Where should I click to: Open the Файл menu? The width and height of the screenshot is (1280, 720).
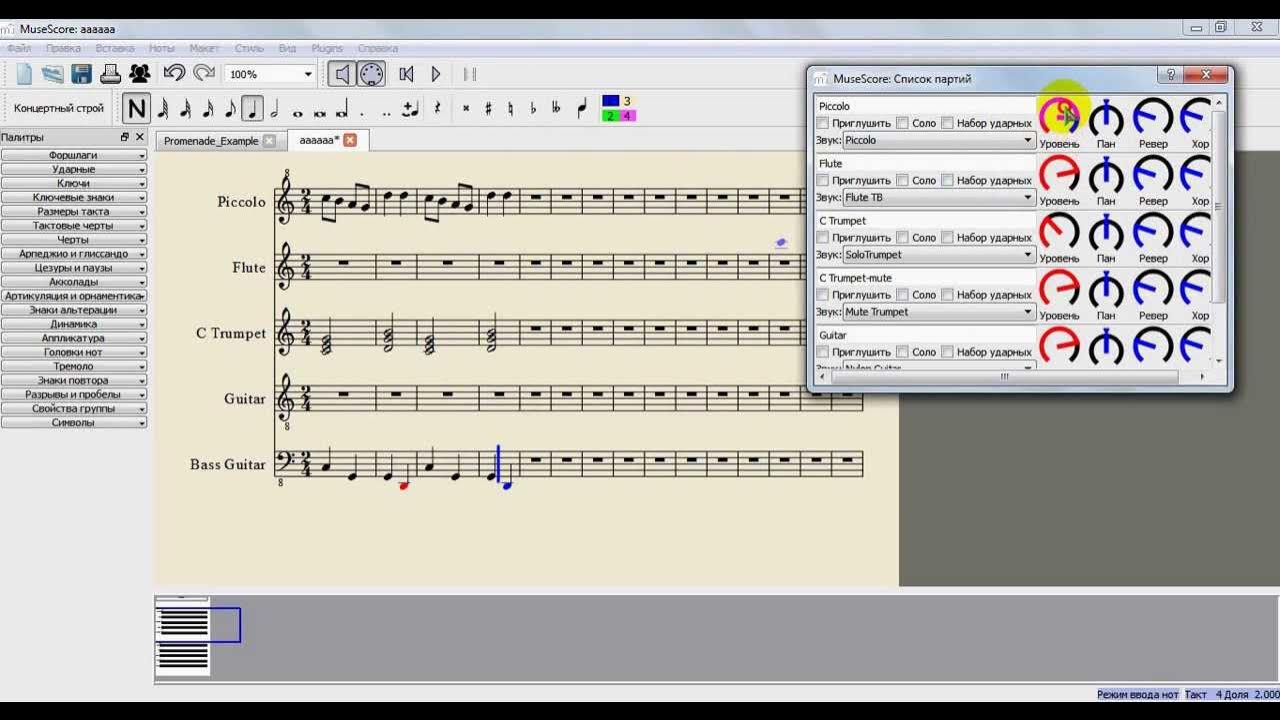(18, 48)
